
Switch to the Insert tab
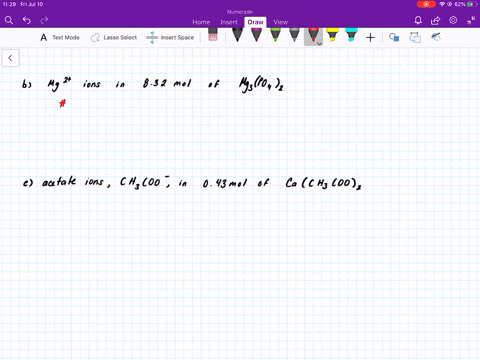pos(229,22)
